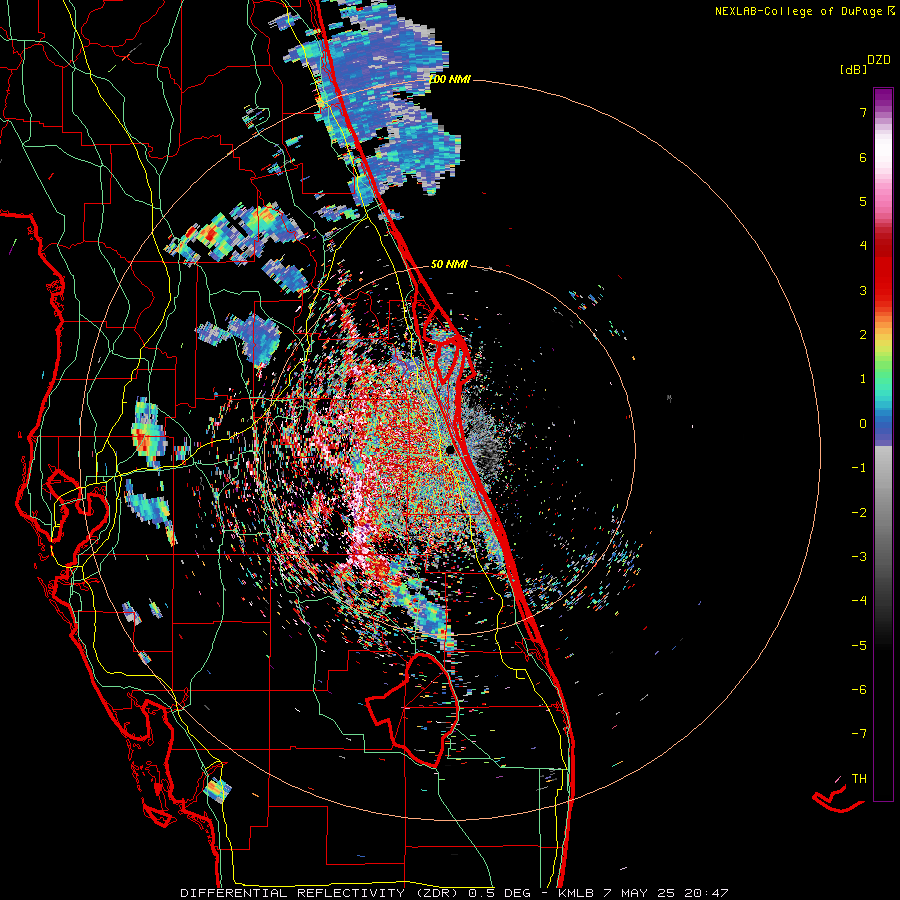Click the scale value "-7"

click(859, 734)
